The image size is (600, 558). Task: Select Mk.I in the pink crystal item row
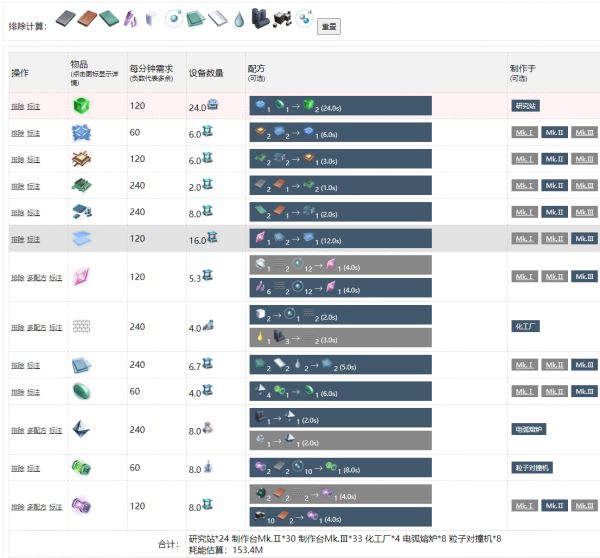(x=524, y=276)
